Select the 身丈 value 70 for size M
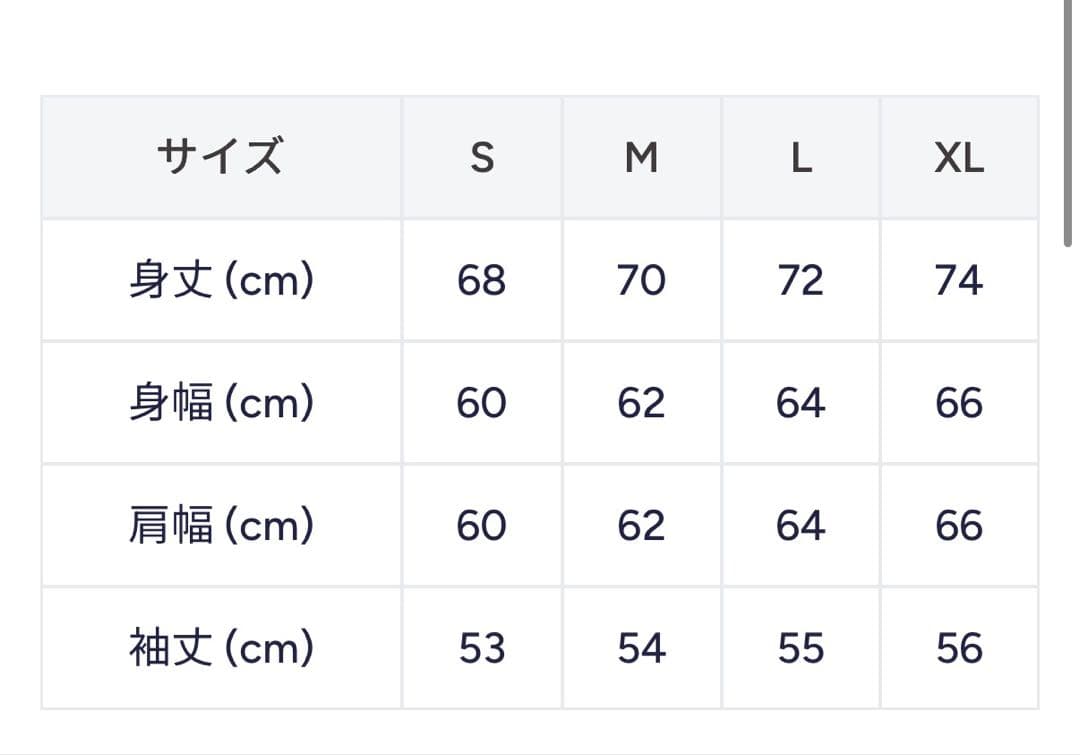1080x755 pixels. point(641,281)
